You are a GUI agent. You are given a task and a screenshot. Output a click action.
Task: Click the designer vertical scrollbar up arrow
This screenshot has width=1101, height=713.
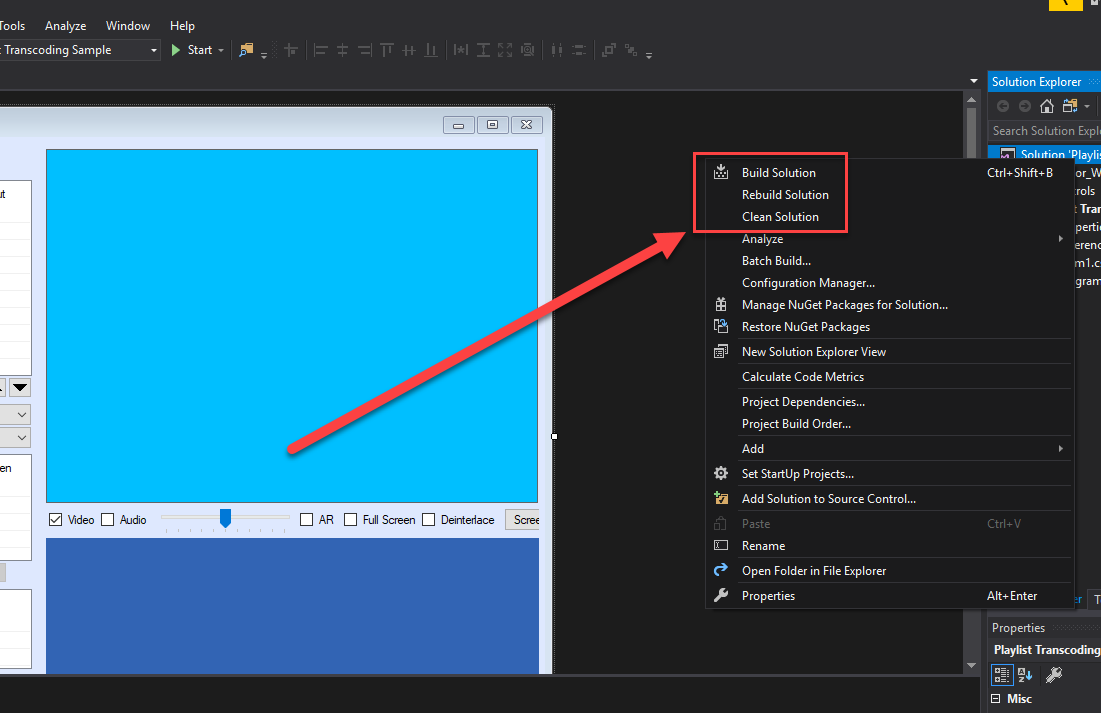tap(972, 100)
